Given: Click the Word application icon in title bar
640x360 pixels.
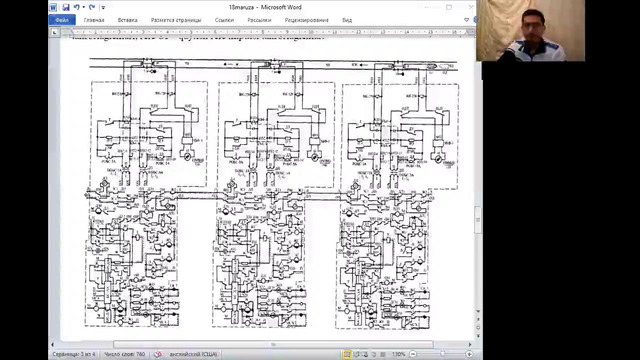Looking at the screenshot, I should 53,7.
